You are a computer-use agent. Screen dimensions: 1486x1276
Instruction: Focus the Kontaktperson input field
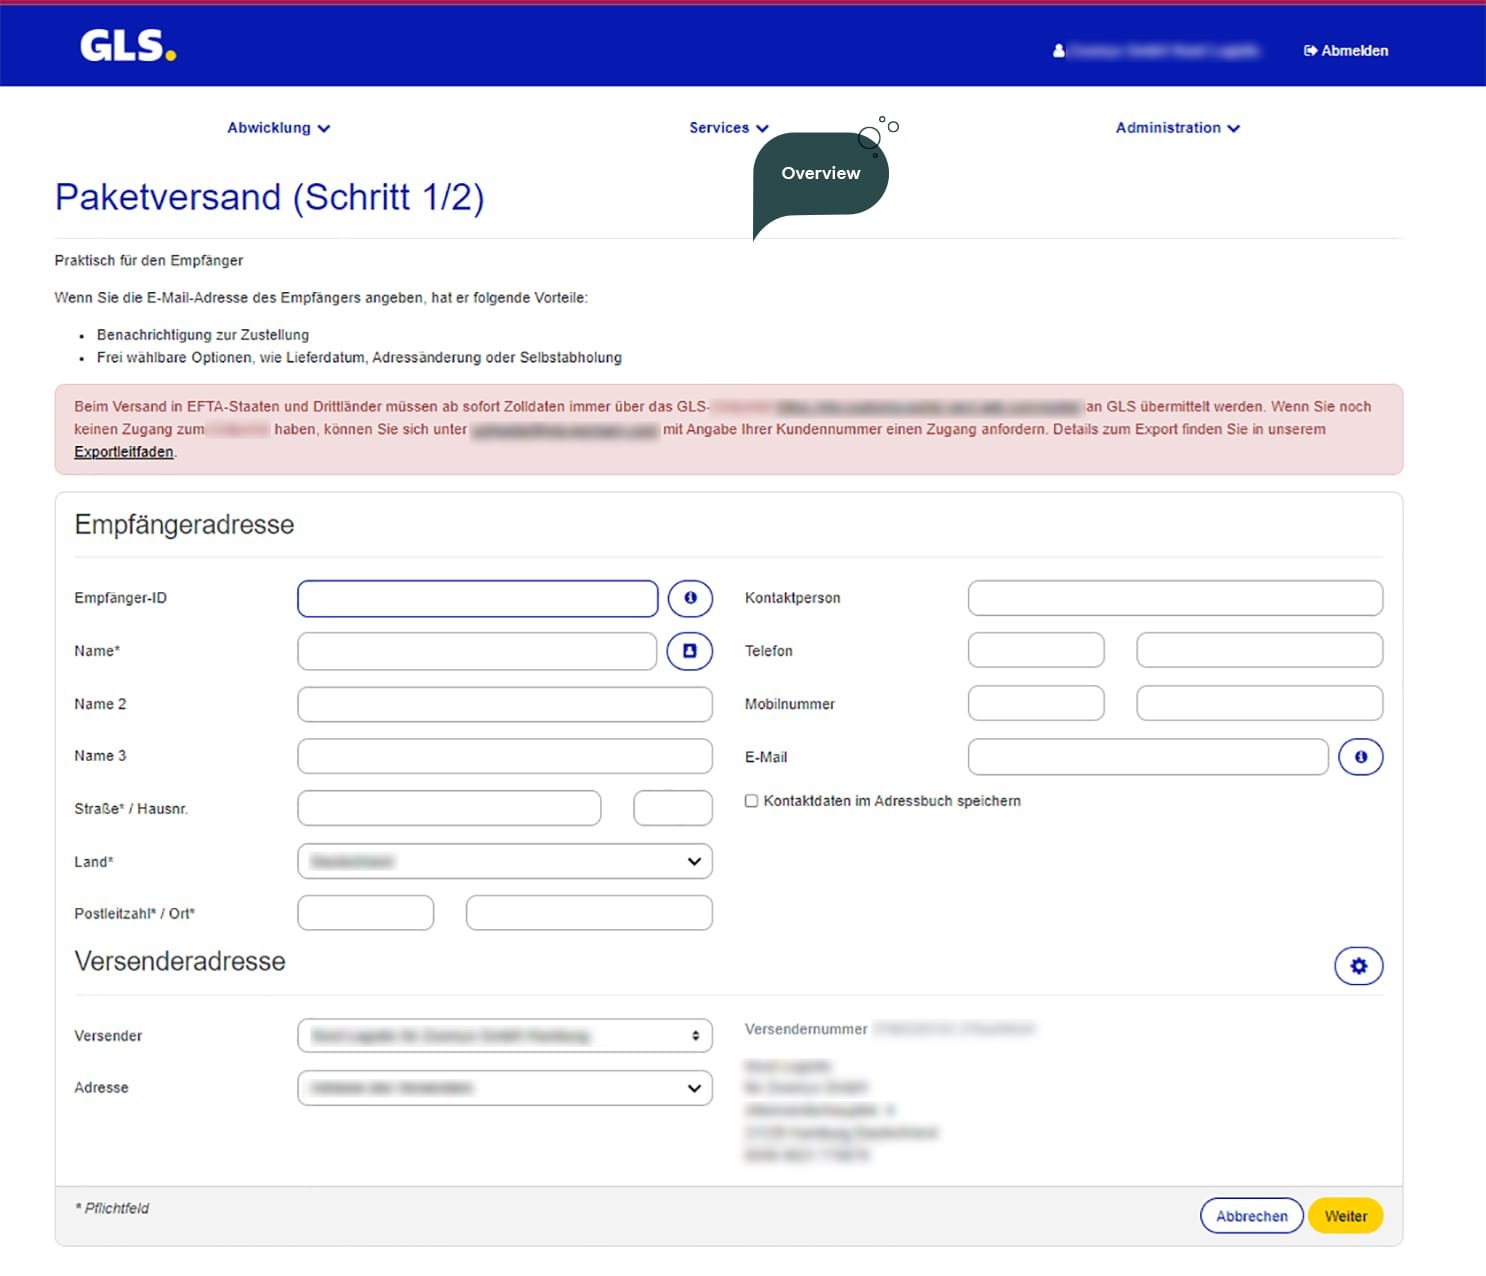pyautogui.click(x=1175, y=598)
